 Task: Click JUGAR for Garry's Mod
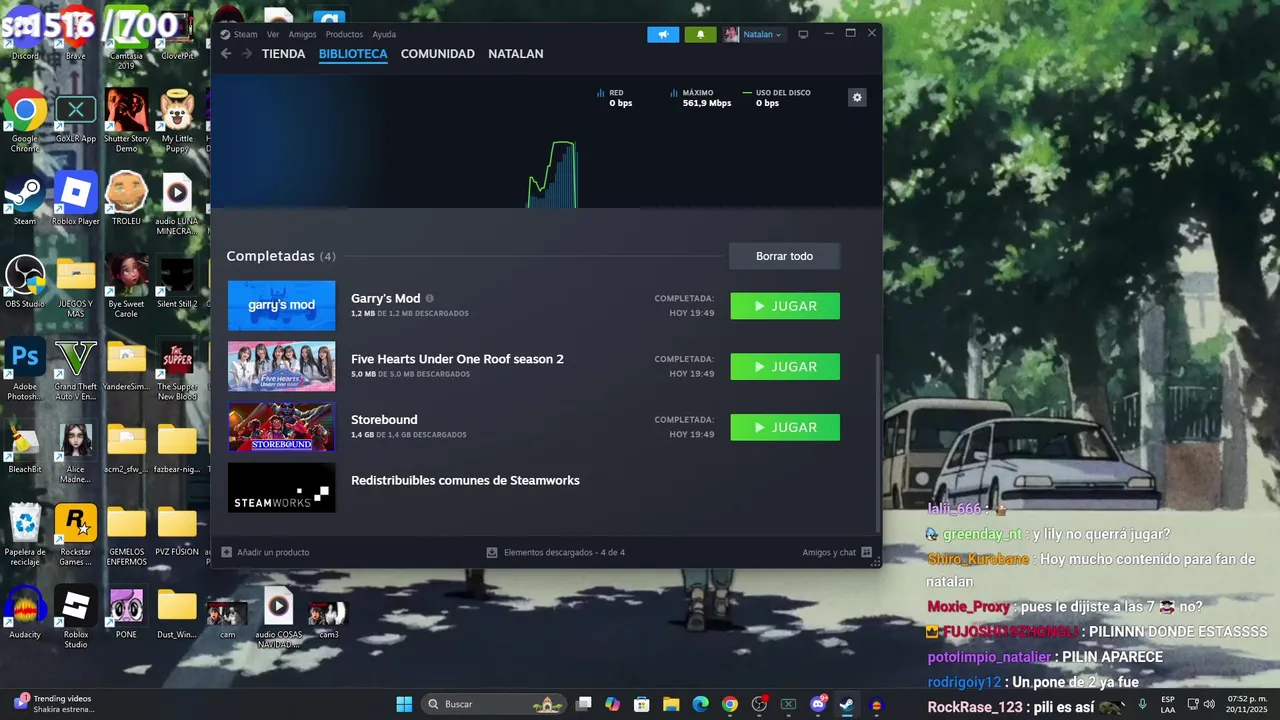pyautogui.click(x=785, y=306)
